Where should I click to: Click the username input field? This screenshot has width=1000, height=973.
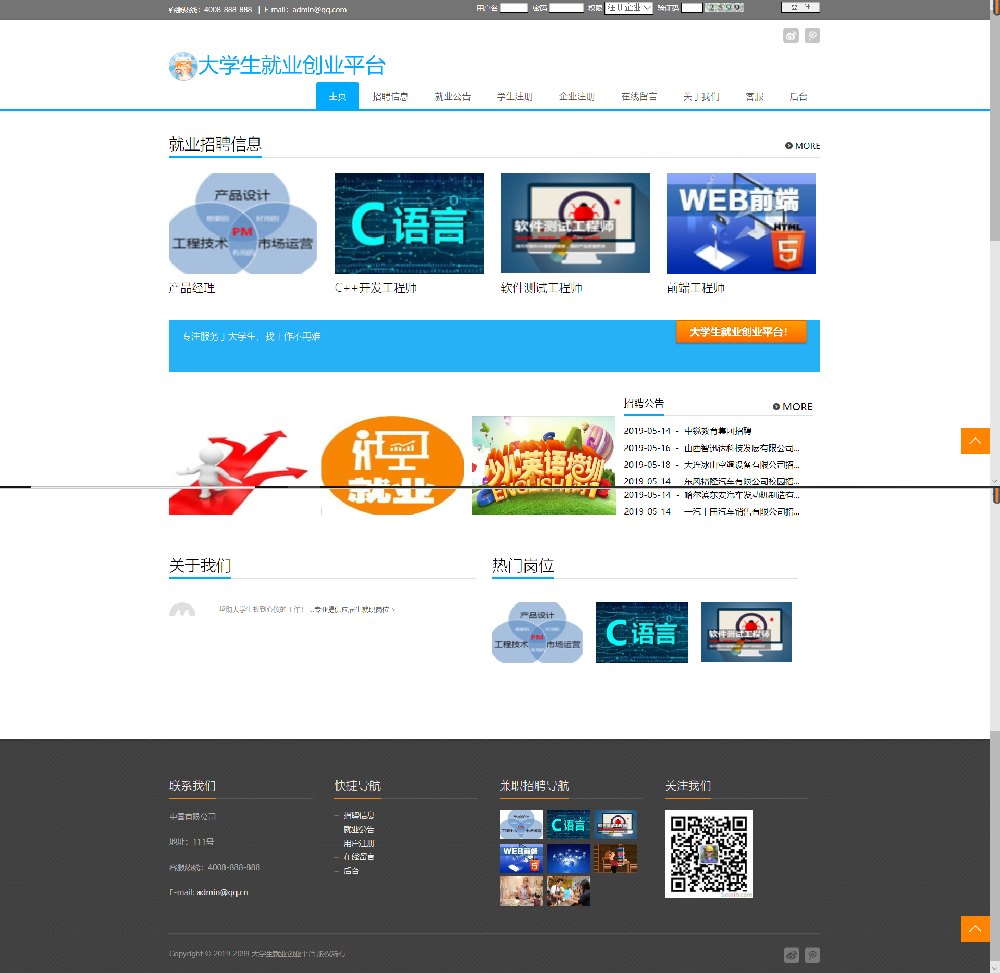pyautogui.click(x=513, y=8)
